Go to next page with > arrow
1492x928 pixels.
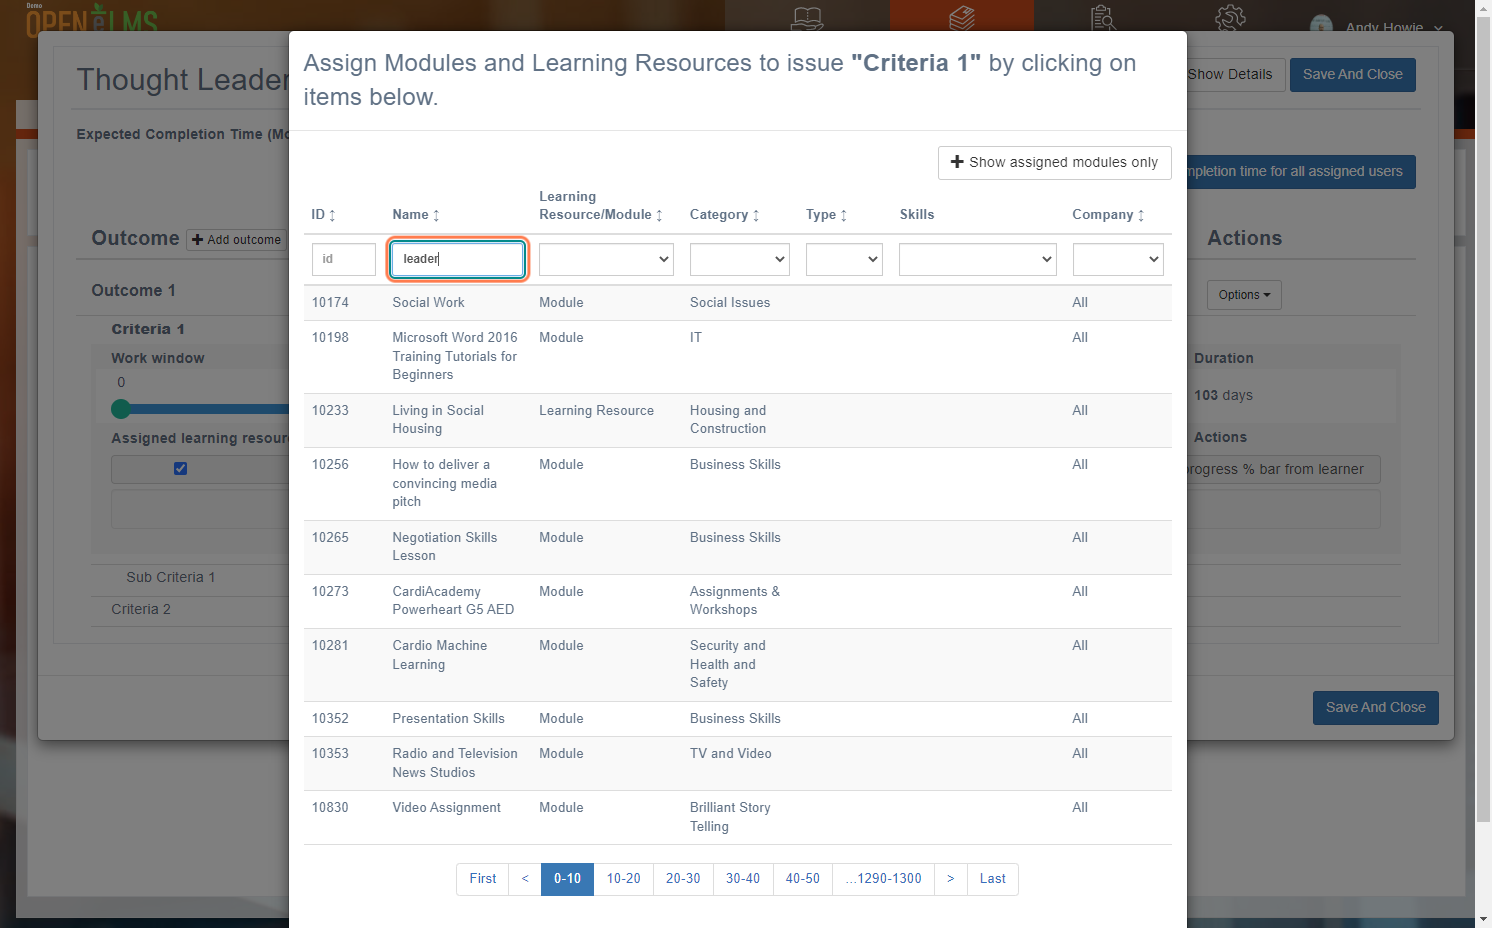(951, 879)
